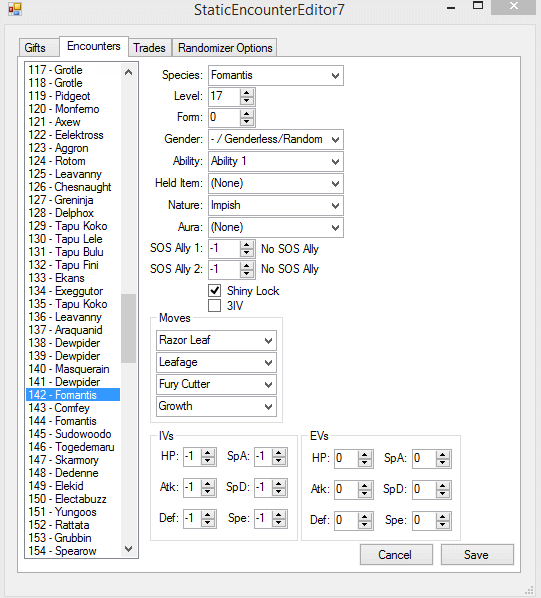Select 119 - Pidgeot in list
The height and width of the screenshot is (598, 541).
(x=73, y=96)
